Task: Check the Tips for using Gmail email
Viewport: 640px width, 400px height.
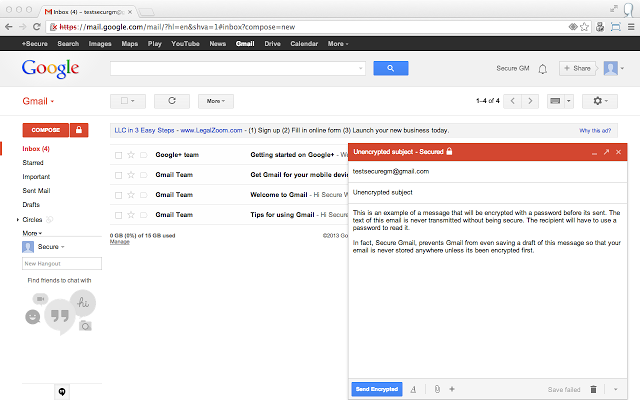Action: pos(118,215)
